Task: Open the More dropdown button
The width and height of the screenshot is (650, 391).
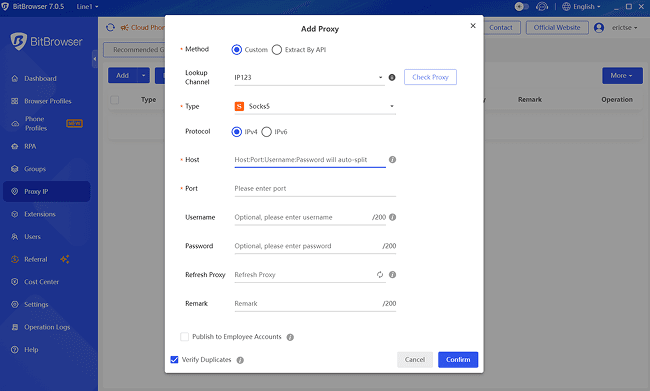Action: point(622,75)
